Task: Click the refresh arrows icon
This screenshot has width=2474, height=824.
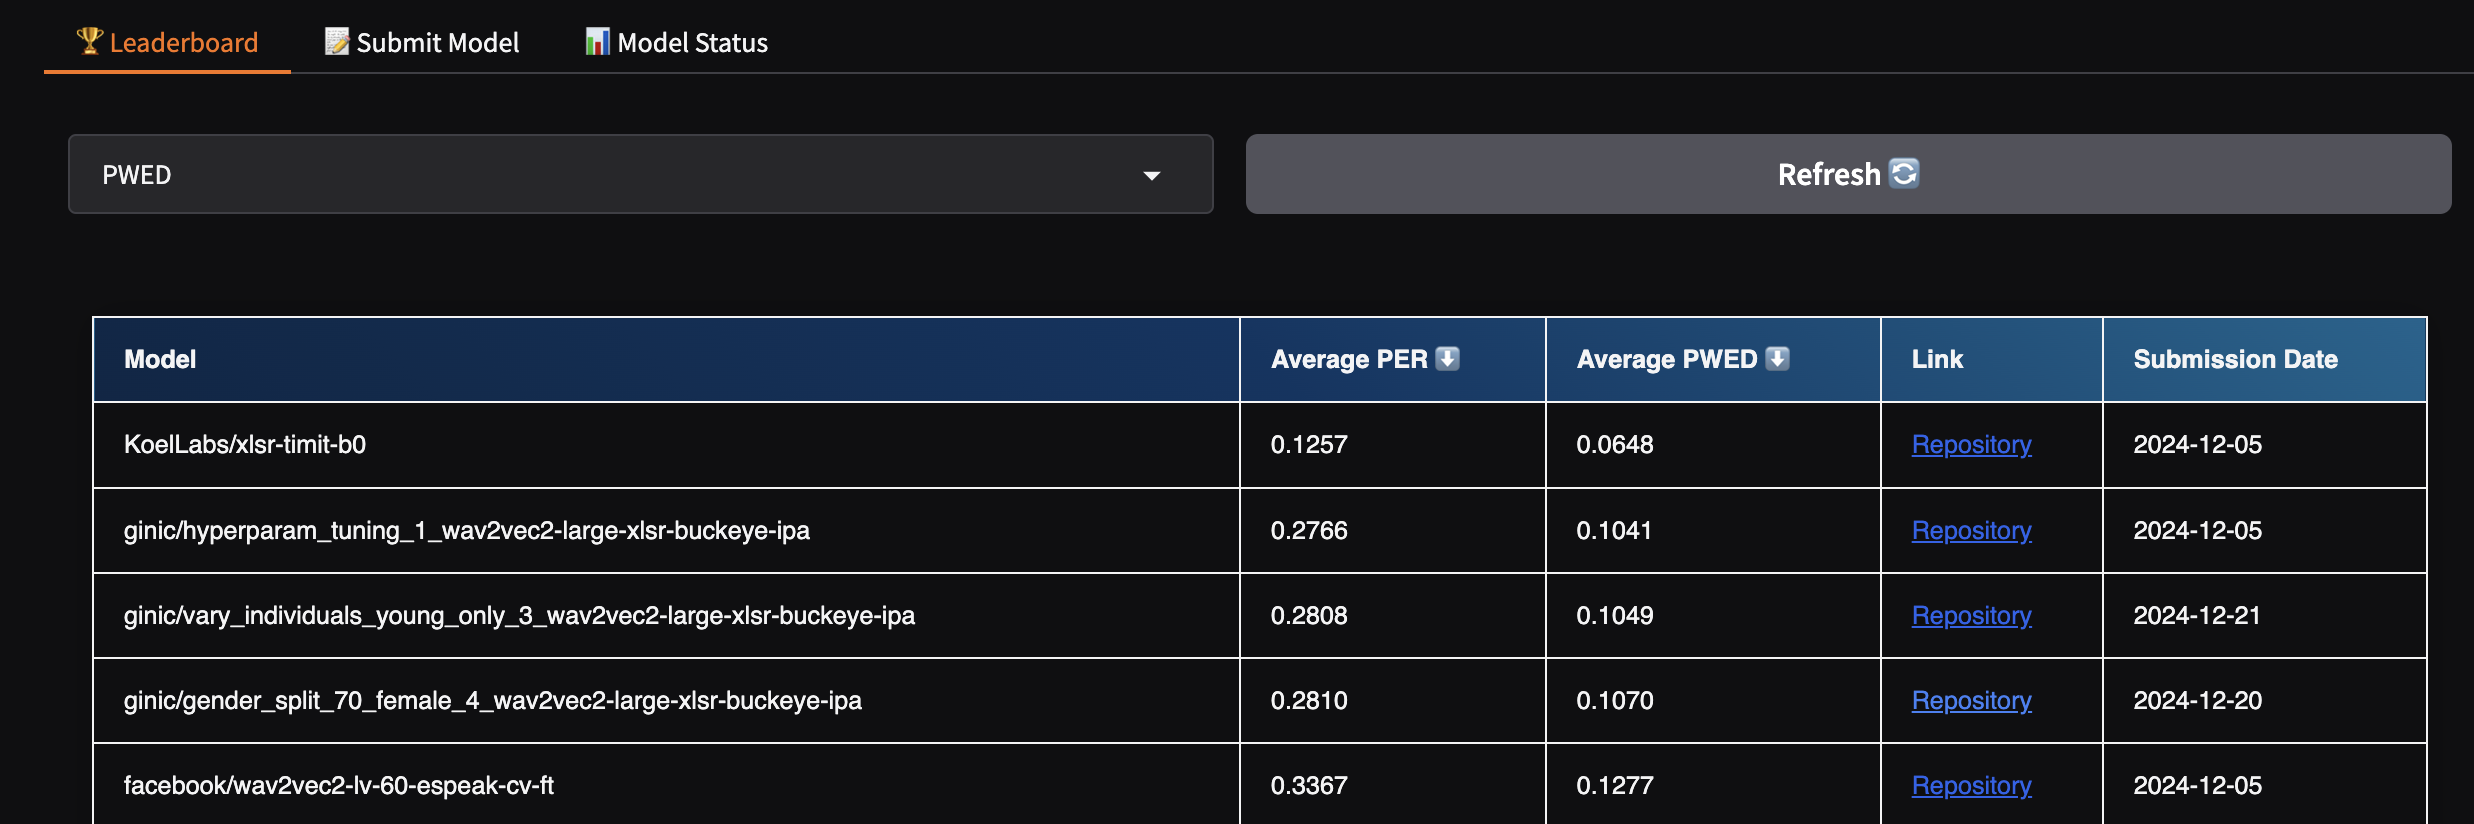Action: (x=1904, y=173)
